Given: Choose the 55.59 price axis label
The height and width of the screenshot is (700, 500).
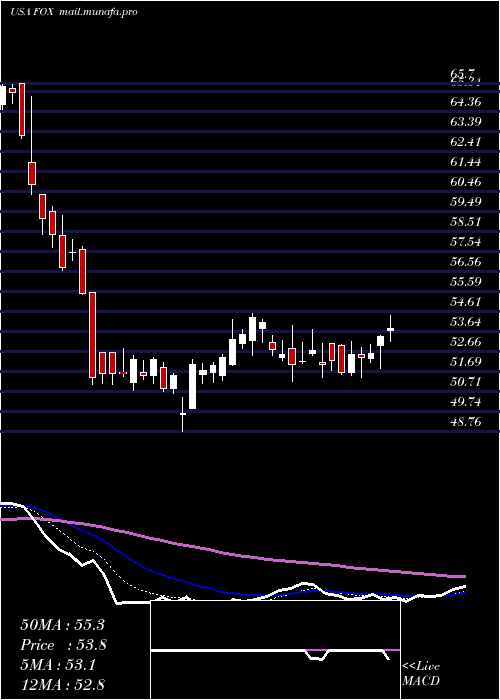Looking at the screenshot, I should (466, 281).
